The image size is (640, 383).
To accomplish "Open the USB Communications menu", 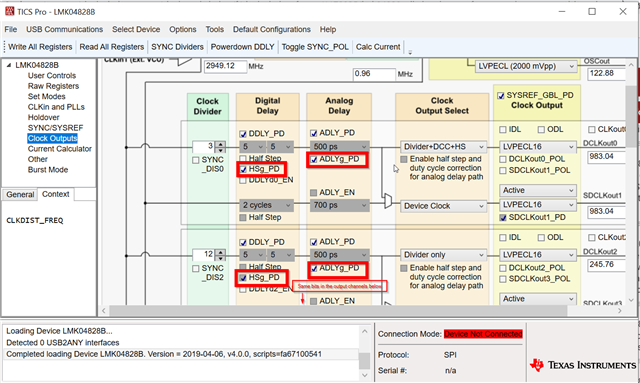I will tap(64, 29).
